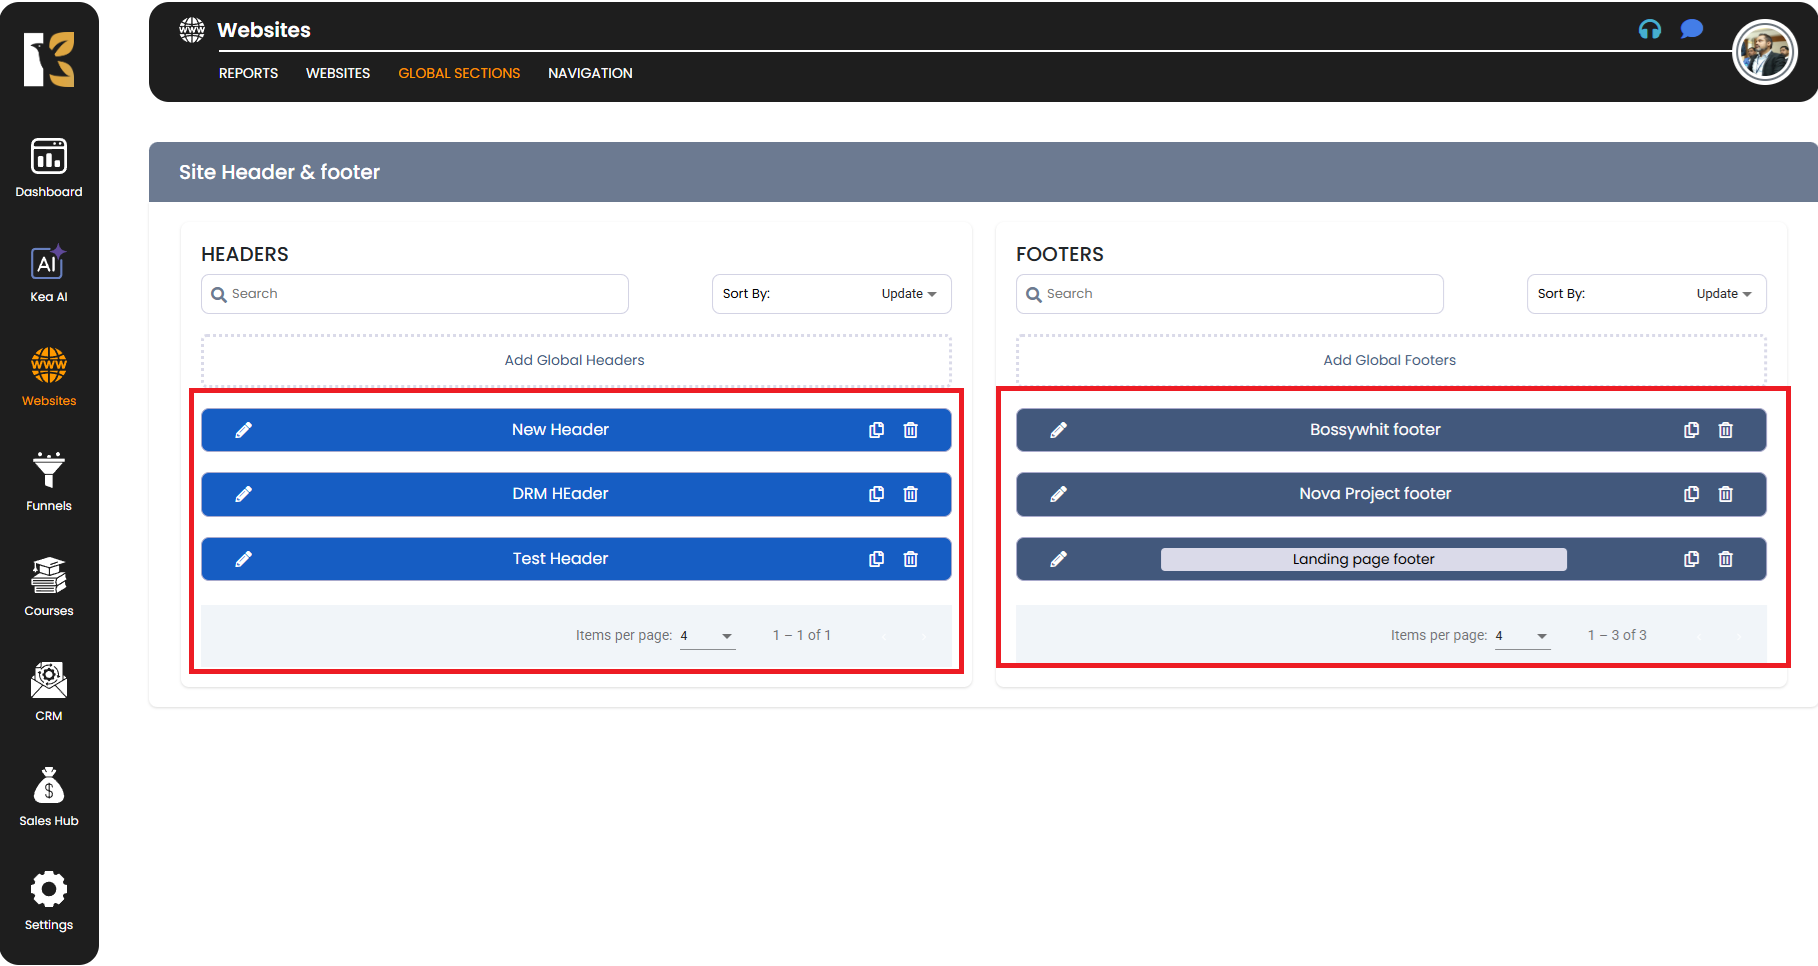
Task: Open the chat bubble icon
Action: (x=1691, y=29)
